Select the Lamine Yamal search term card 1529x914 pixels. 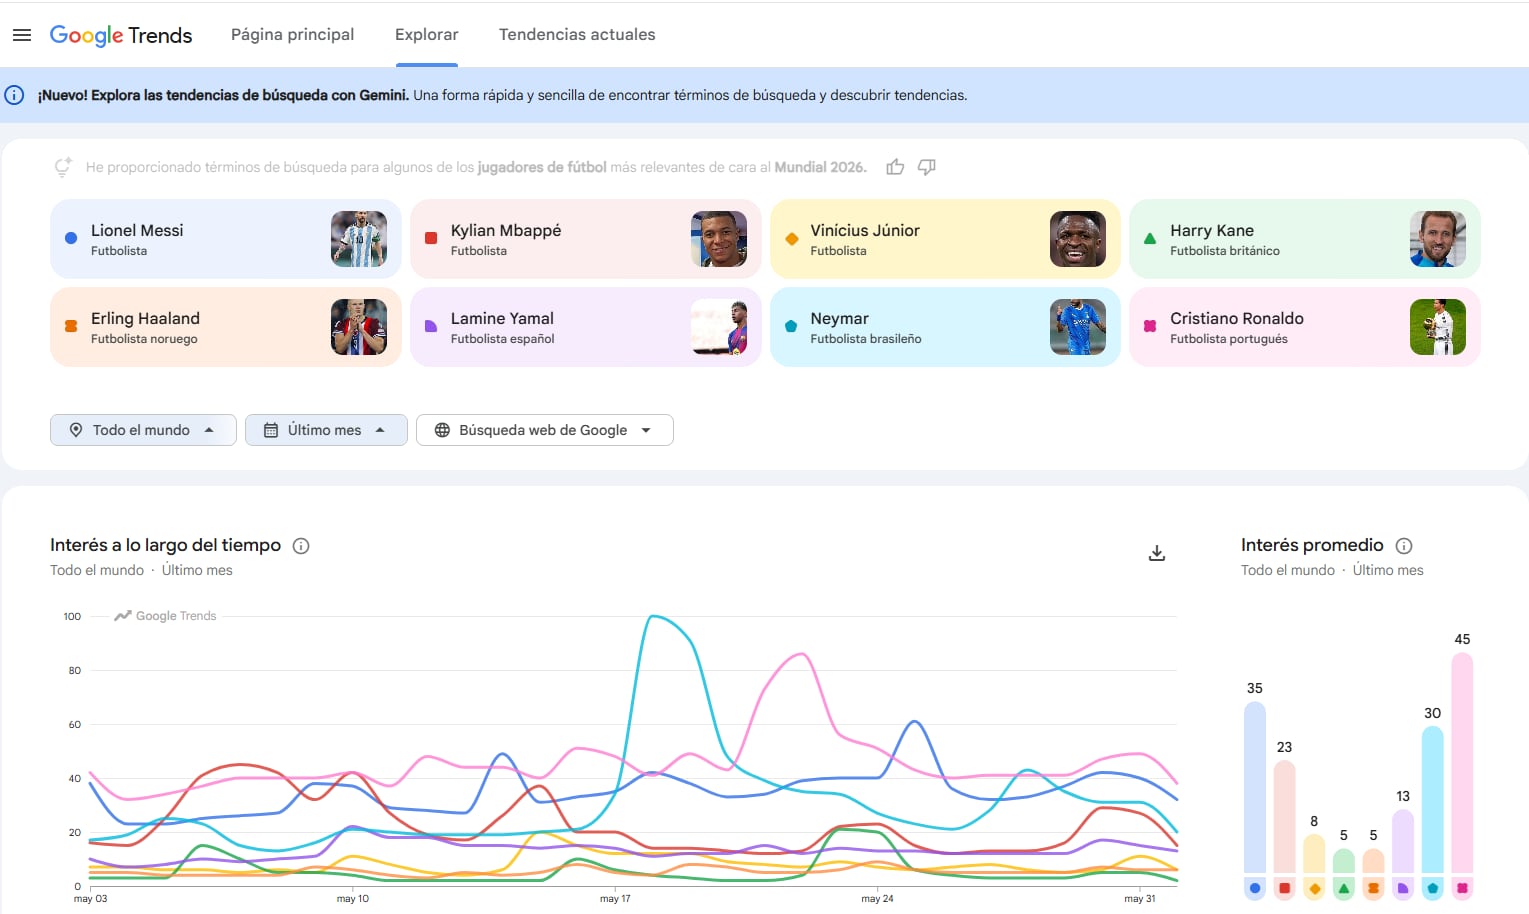tap(585, 327)
